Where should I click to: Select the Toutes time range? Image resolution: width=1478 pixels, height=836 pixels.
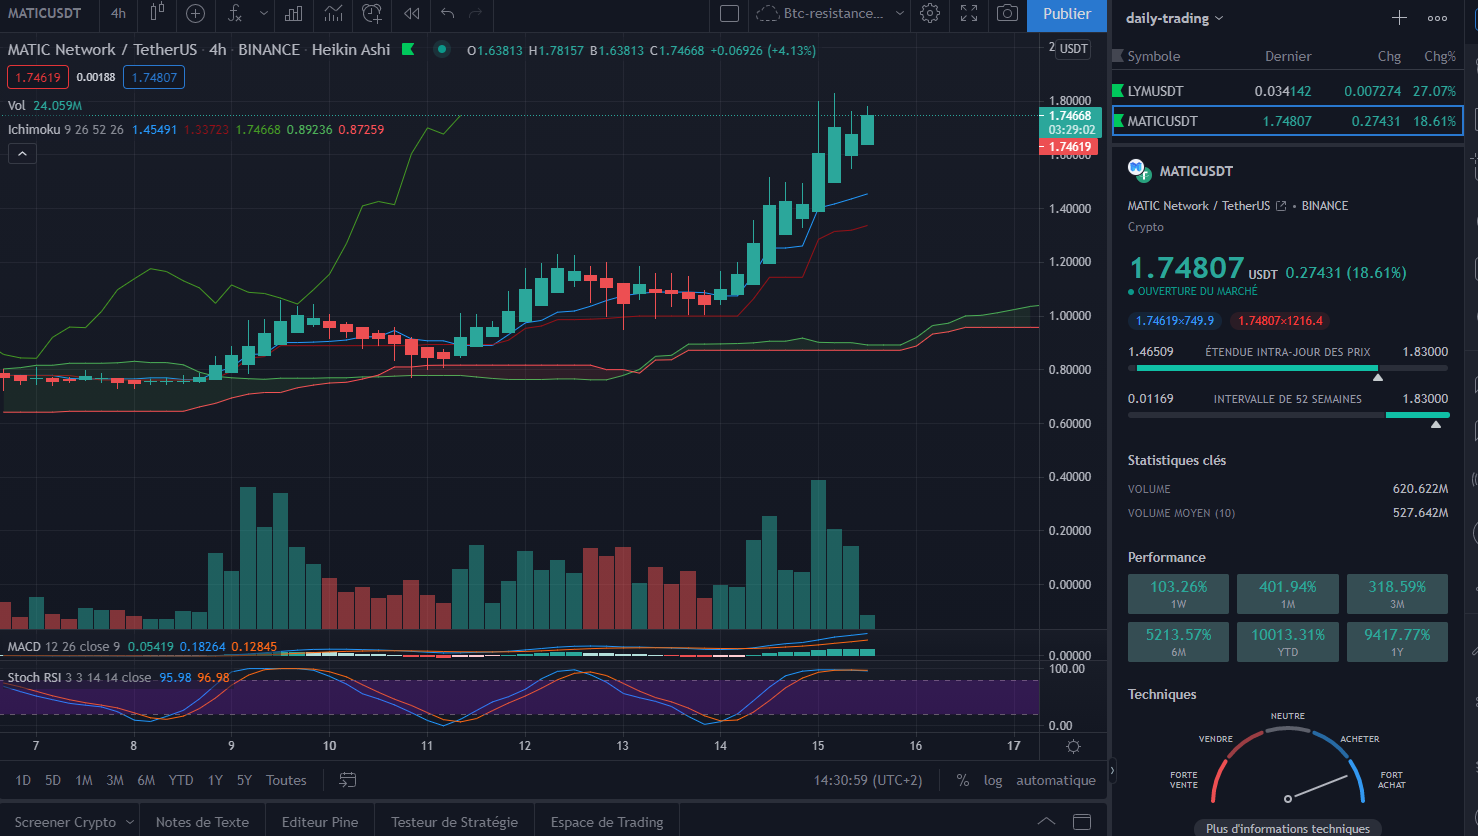(x=286, y=780)
